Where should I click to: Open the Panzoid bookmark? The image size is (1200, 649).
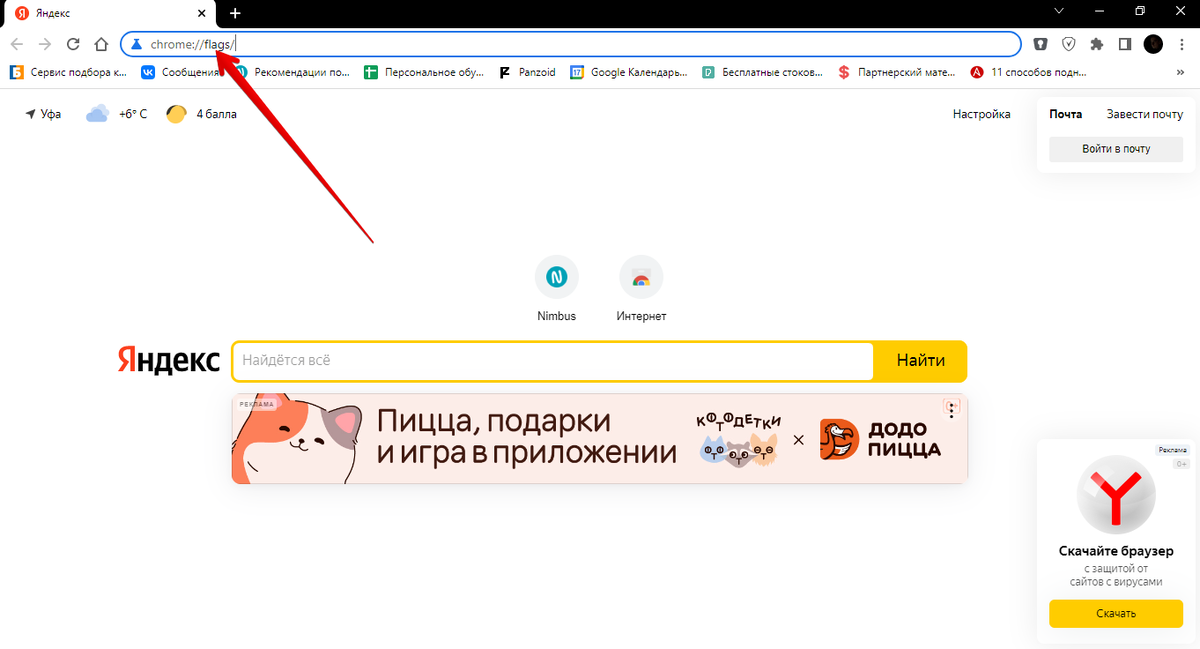click(x=529, y=72)
